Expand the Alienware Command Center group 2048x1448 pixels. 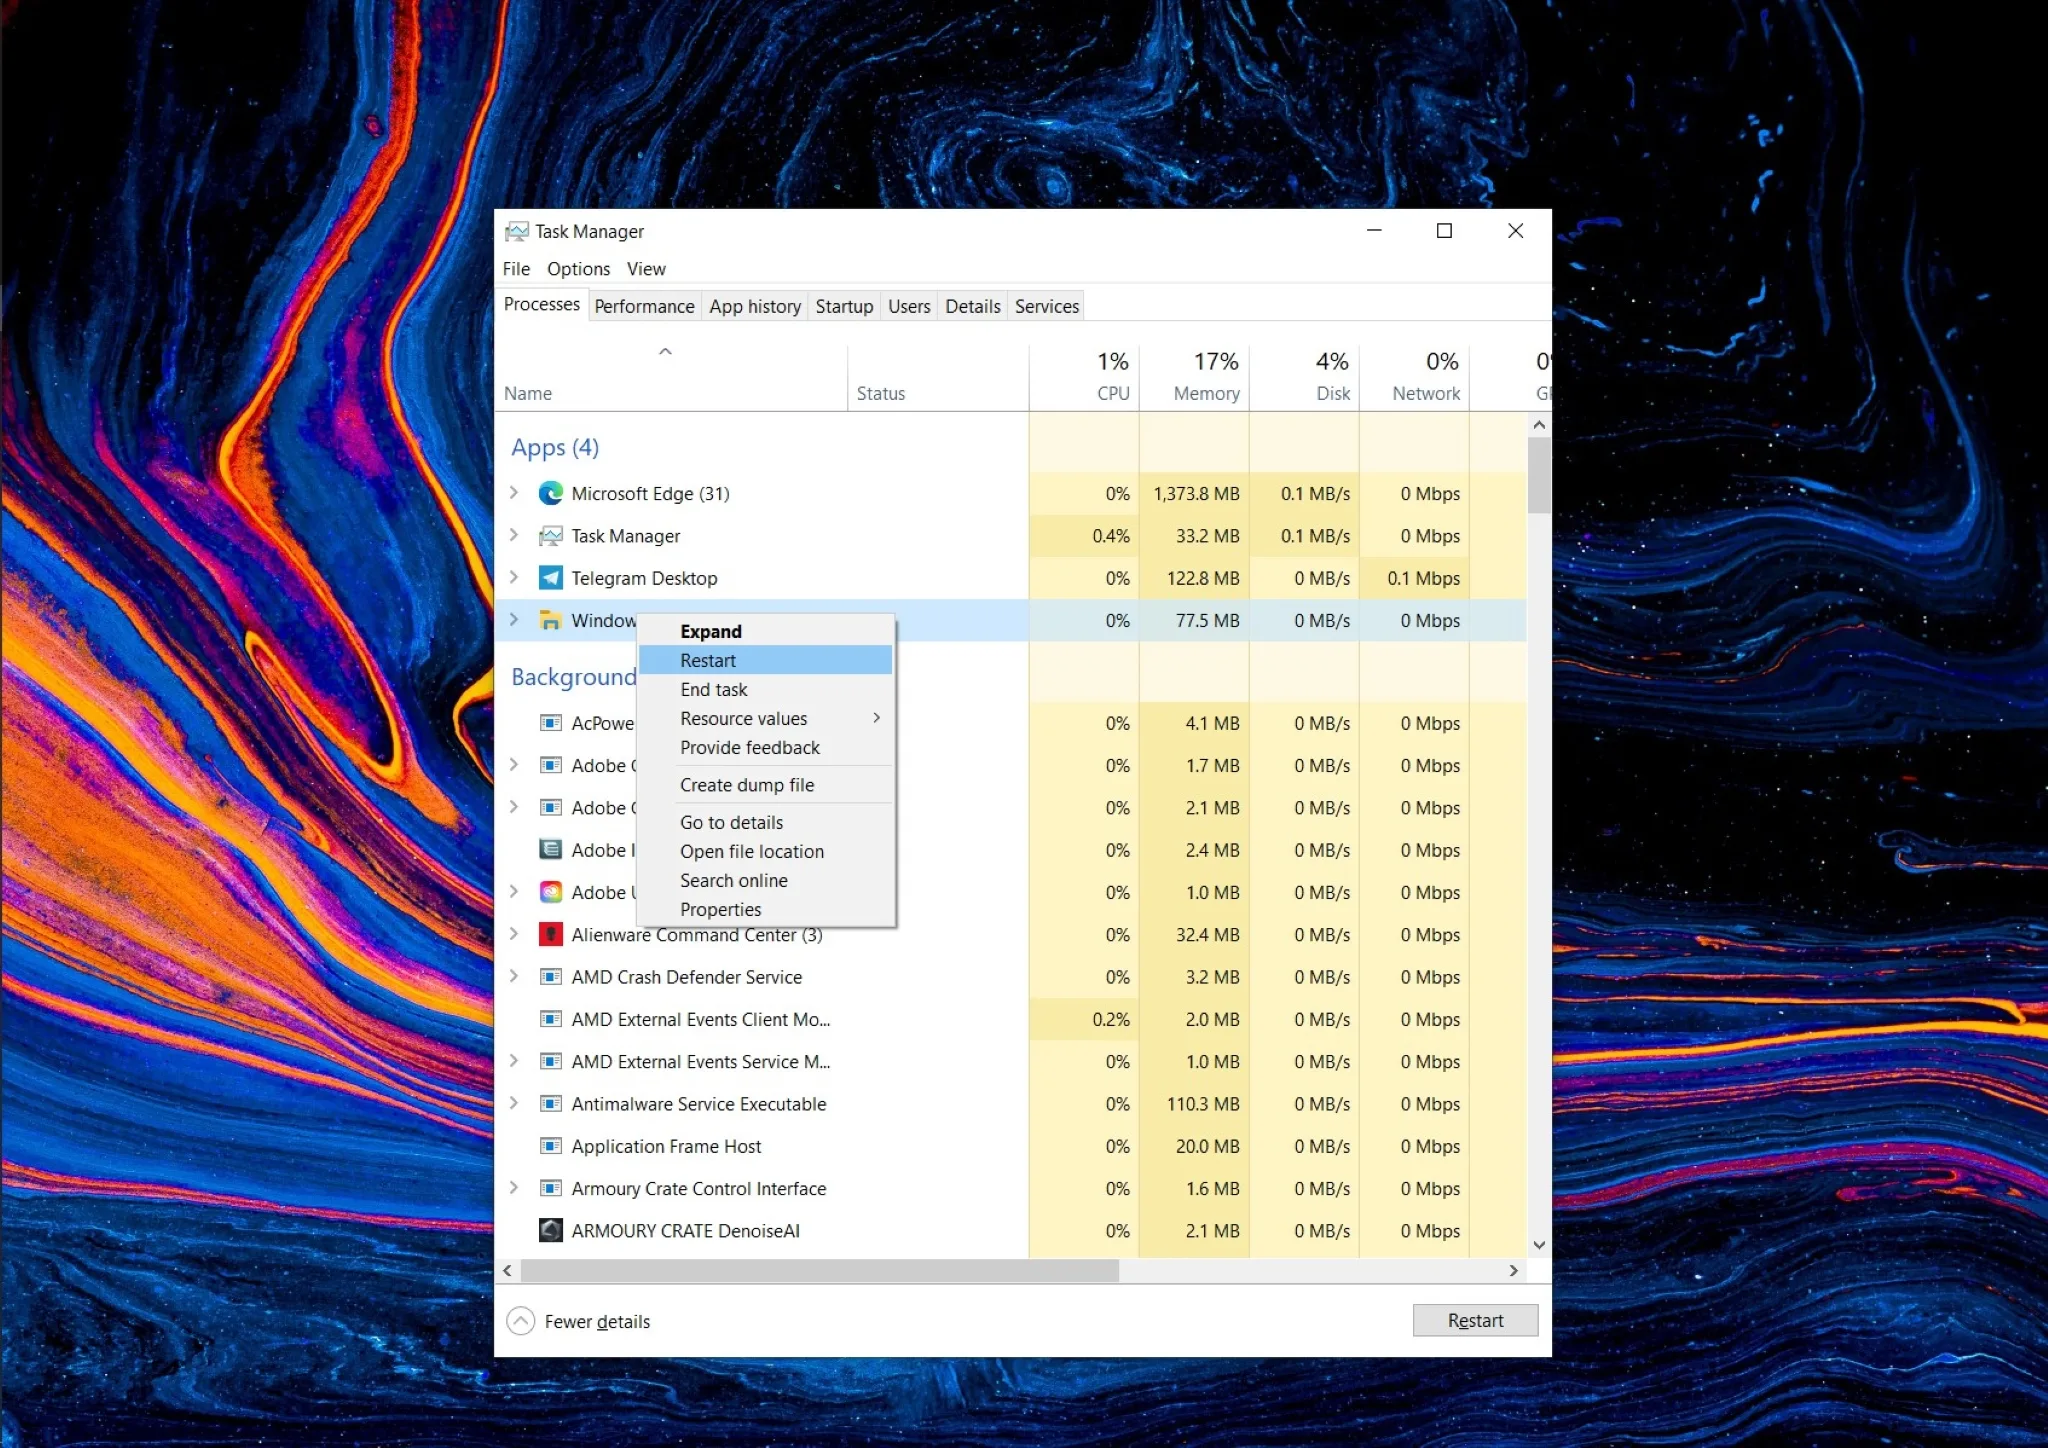[514, 934]
